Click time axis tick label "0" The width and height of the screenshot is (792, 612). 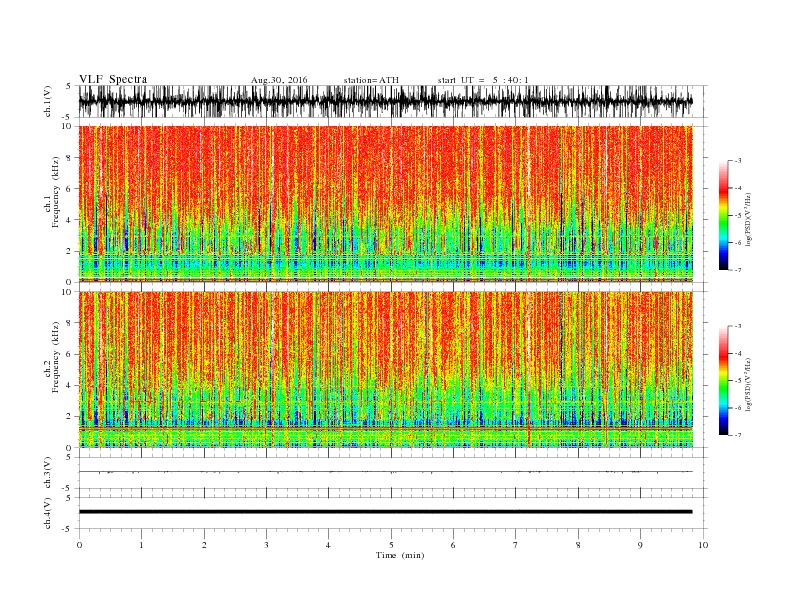point(79,545)
